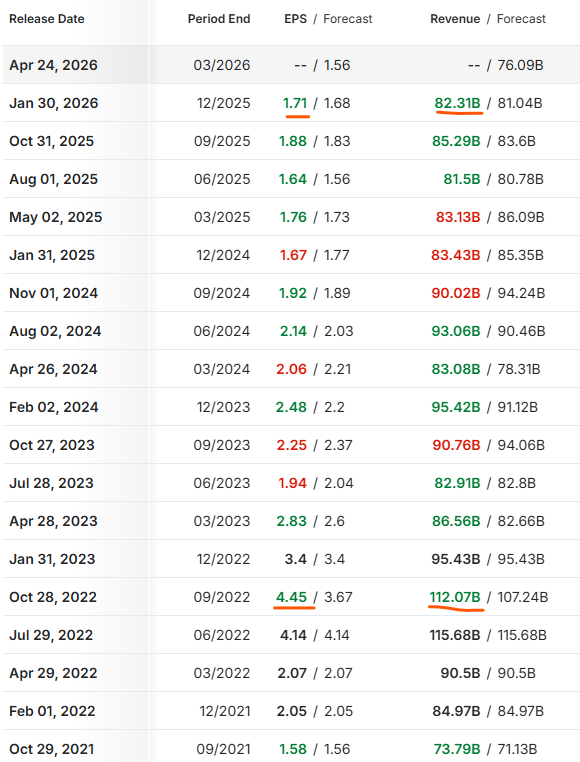Select the Apr 29, 2022 release date
This screenshot has width=580, height=762.
pyautogui.click(x=53, y=673)
